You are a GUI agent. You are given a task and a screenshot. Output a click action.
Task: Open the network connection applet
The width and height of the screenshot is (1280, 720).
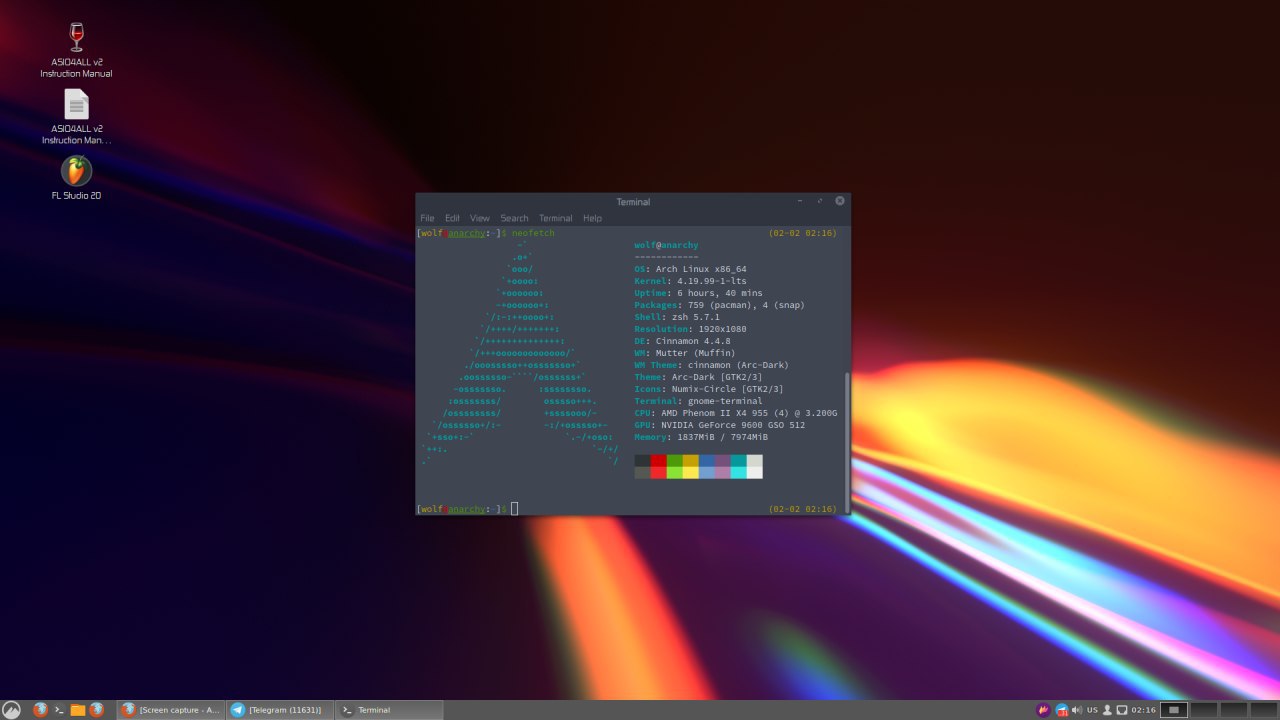point(1122,710)
